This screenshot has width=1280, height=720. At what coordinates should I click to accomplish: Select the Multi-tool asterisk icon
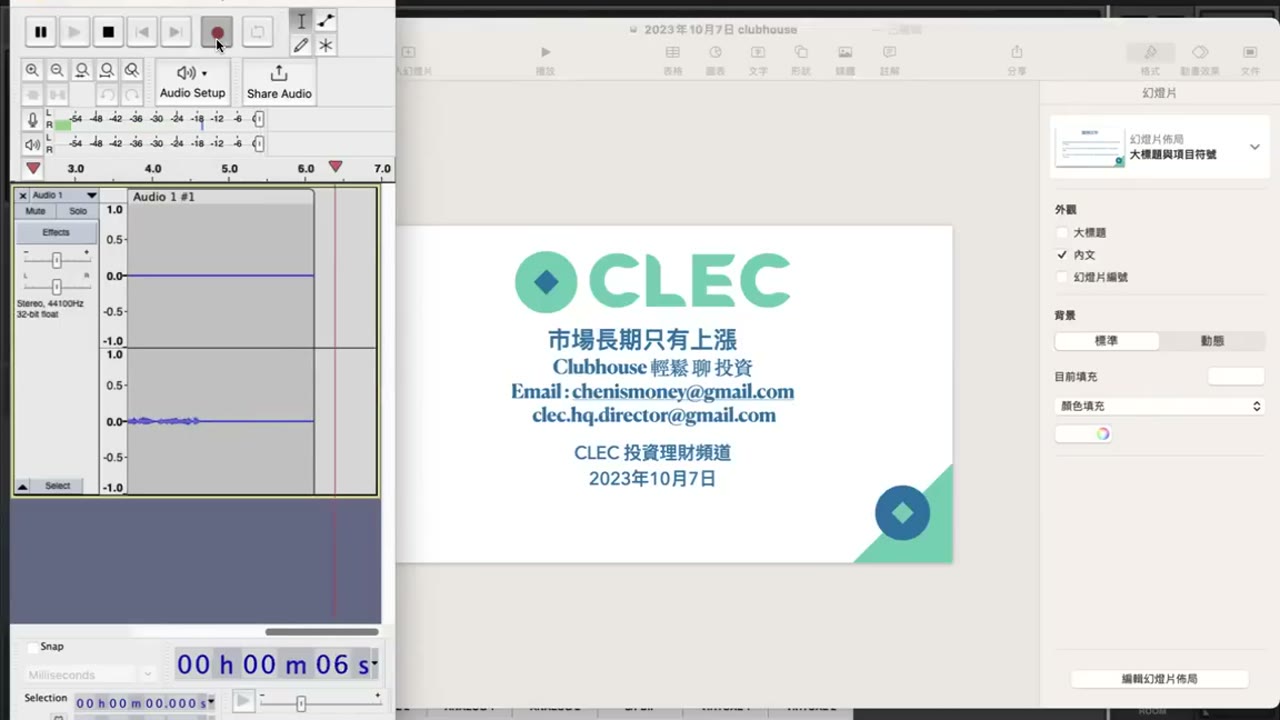click(x=326, y=45)
